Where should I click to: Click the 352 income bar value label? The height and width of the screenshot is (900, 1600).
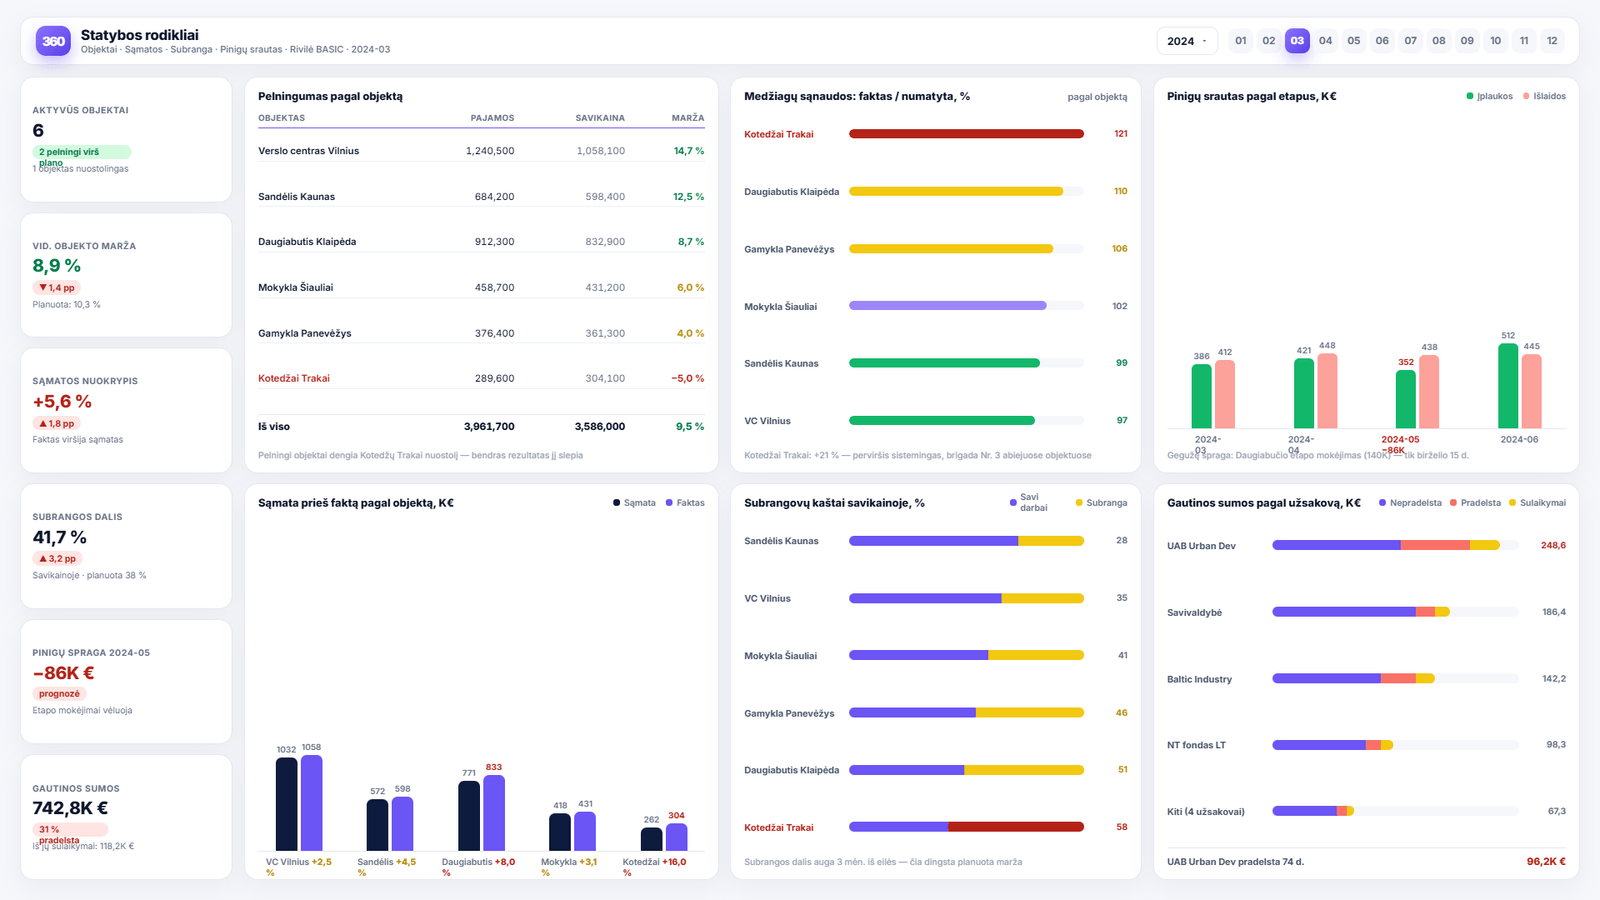(x=1406, y=363)
